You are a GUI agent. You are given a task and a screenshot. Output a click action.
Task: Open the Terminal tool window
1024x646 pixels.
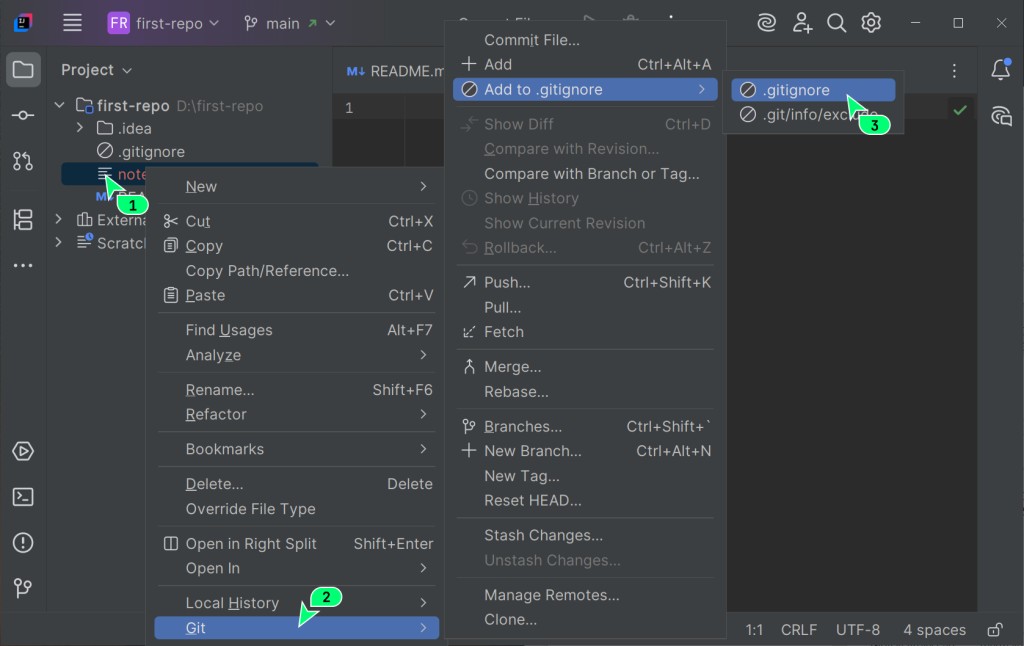[x=23, y=497]
